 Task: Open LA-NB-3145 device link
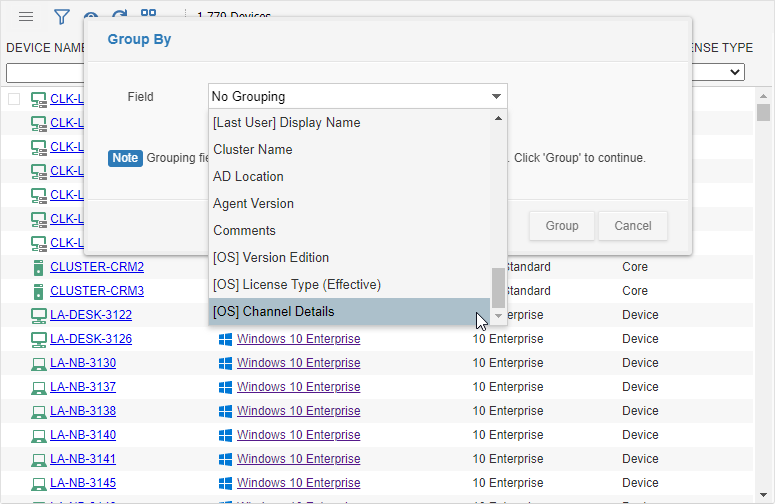[83, 483]
